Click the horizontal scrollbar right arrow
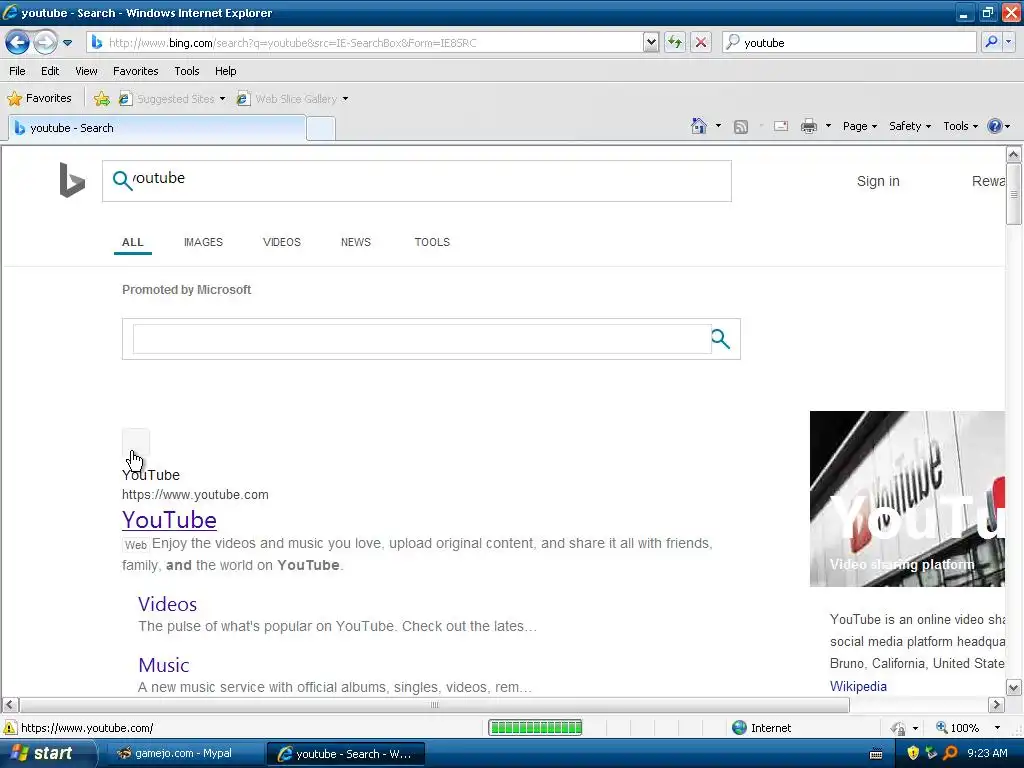The height and width of the screenshot is (768, 1024). 996,705
